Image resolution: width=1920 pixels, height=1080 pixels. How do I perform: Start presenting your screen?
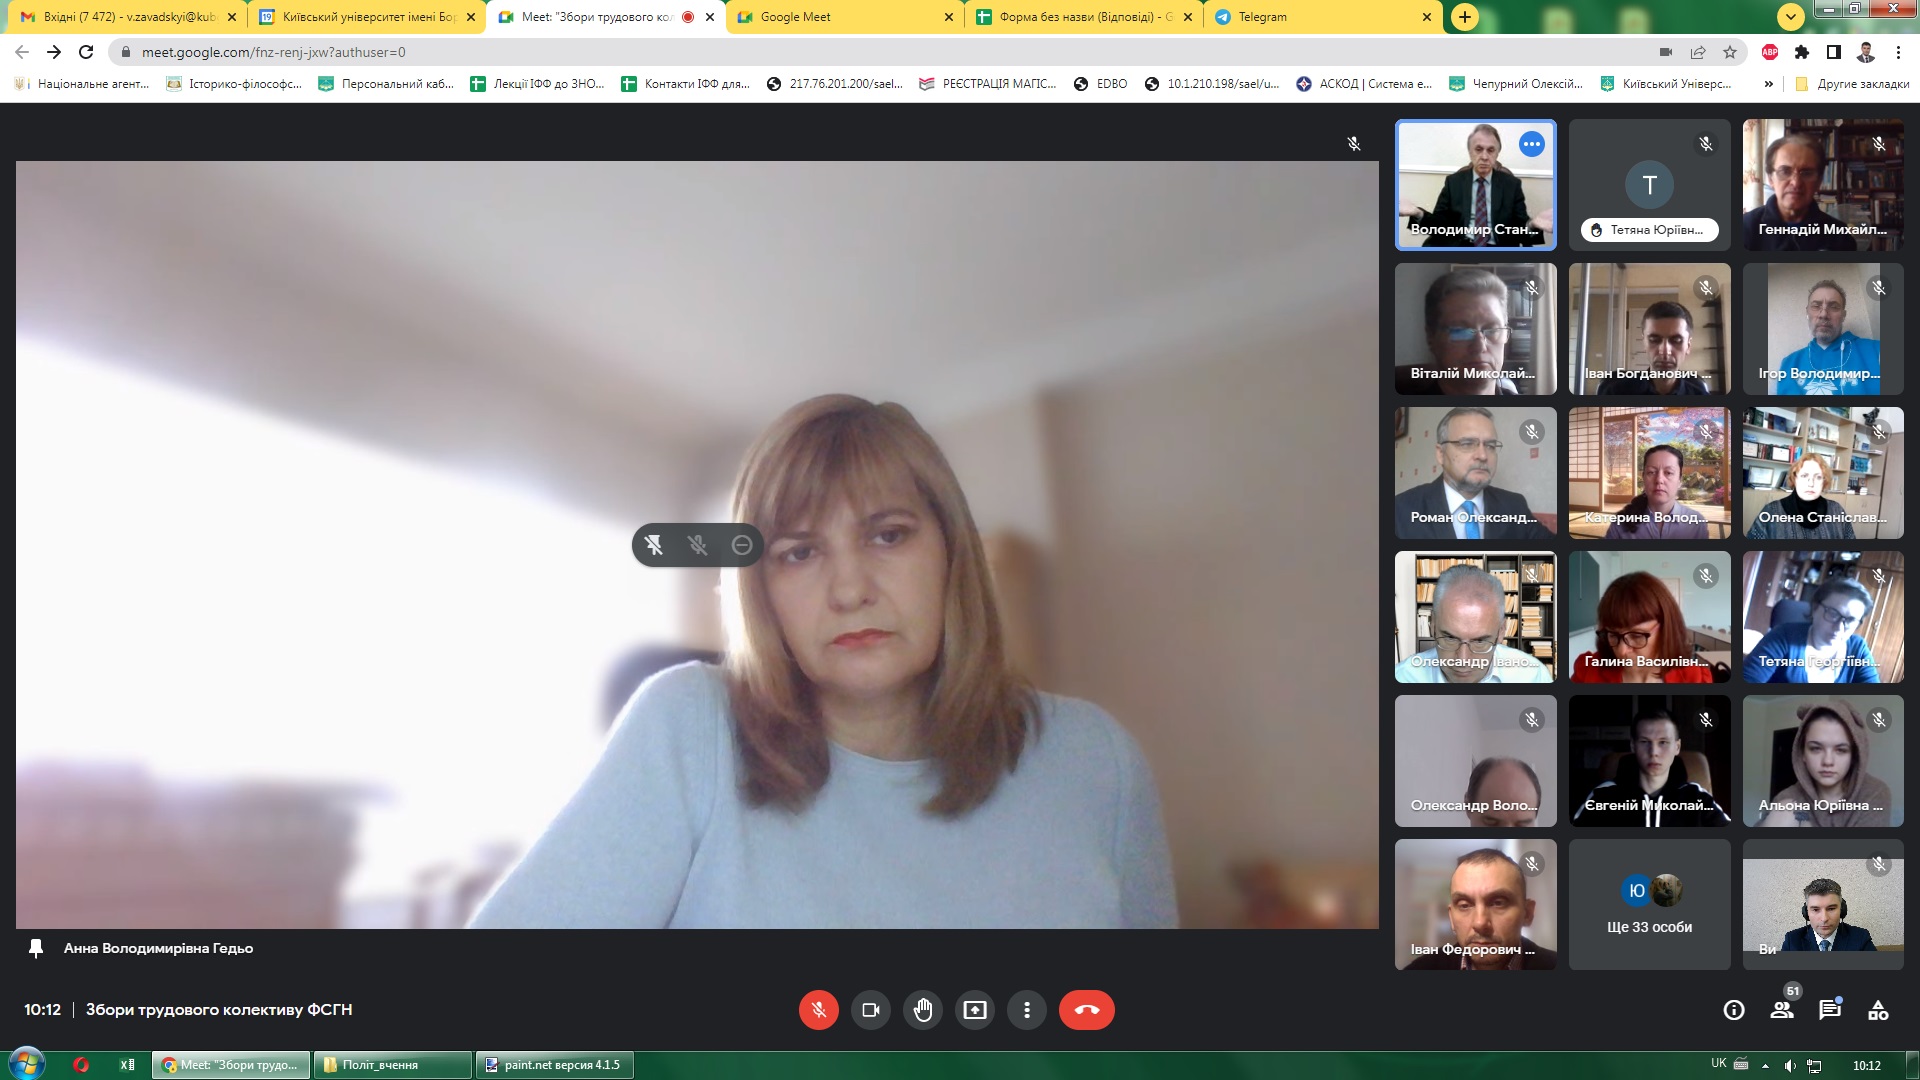click(974, 1010)
